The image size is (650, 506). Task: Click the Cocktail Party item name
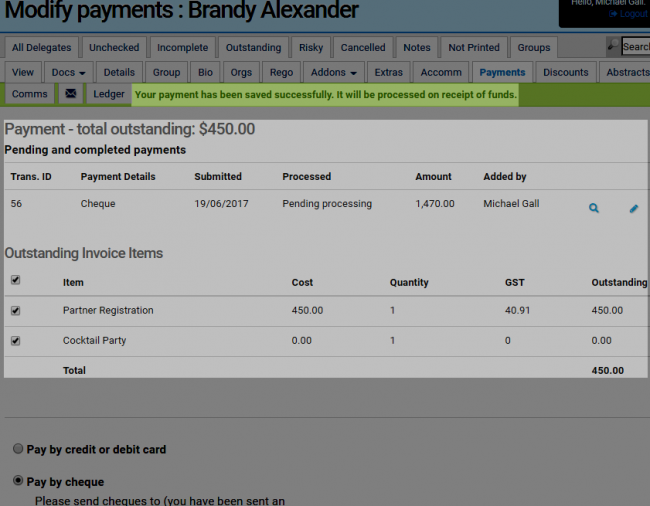coord(95,341)
